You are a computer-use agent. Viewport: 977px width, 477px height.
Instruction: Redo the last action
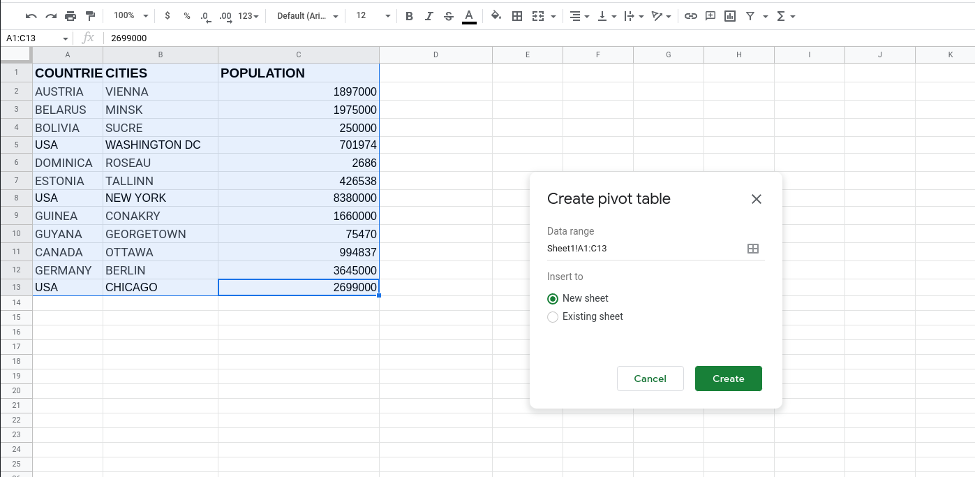[x=51, y=16]
